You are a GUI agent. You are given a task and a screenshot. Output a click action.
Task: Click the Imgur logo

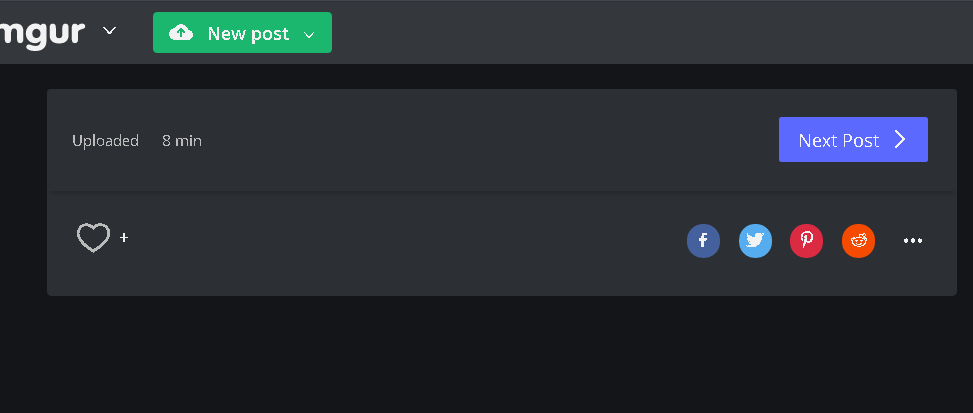click(x=42, y=31)
